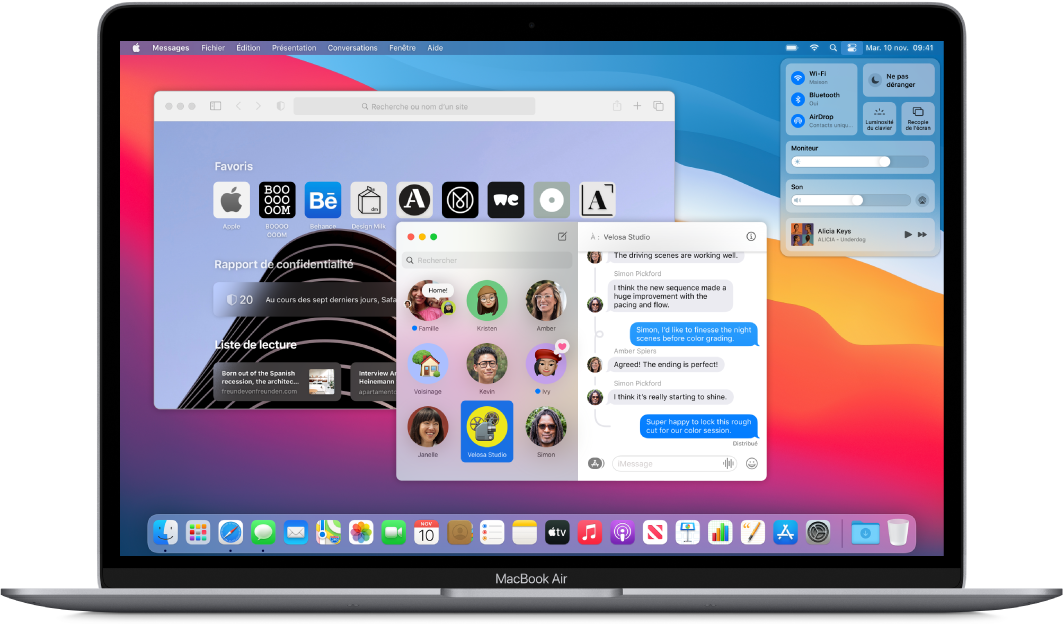Screen dimensions: 1064x625
Task: Open Control Center from the menu bar
Action: [850, 47]
